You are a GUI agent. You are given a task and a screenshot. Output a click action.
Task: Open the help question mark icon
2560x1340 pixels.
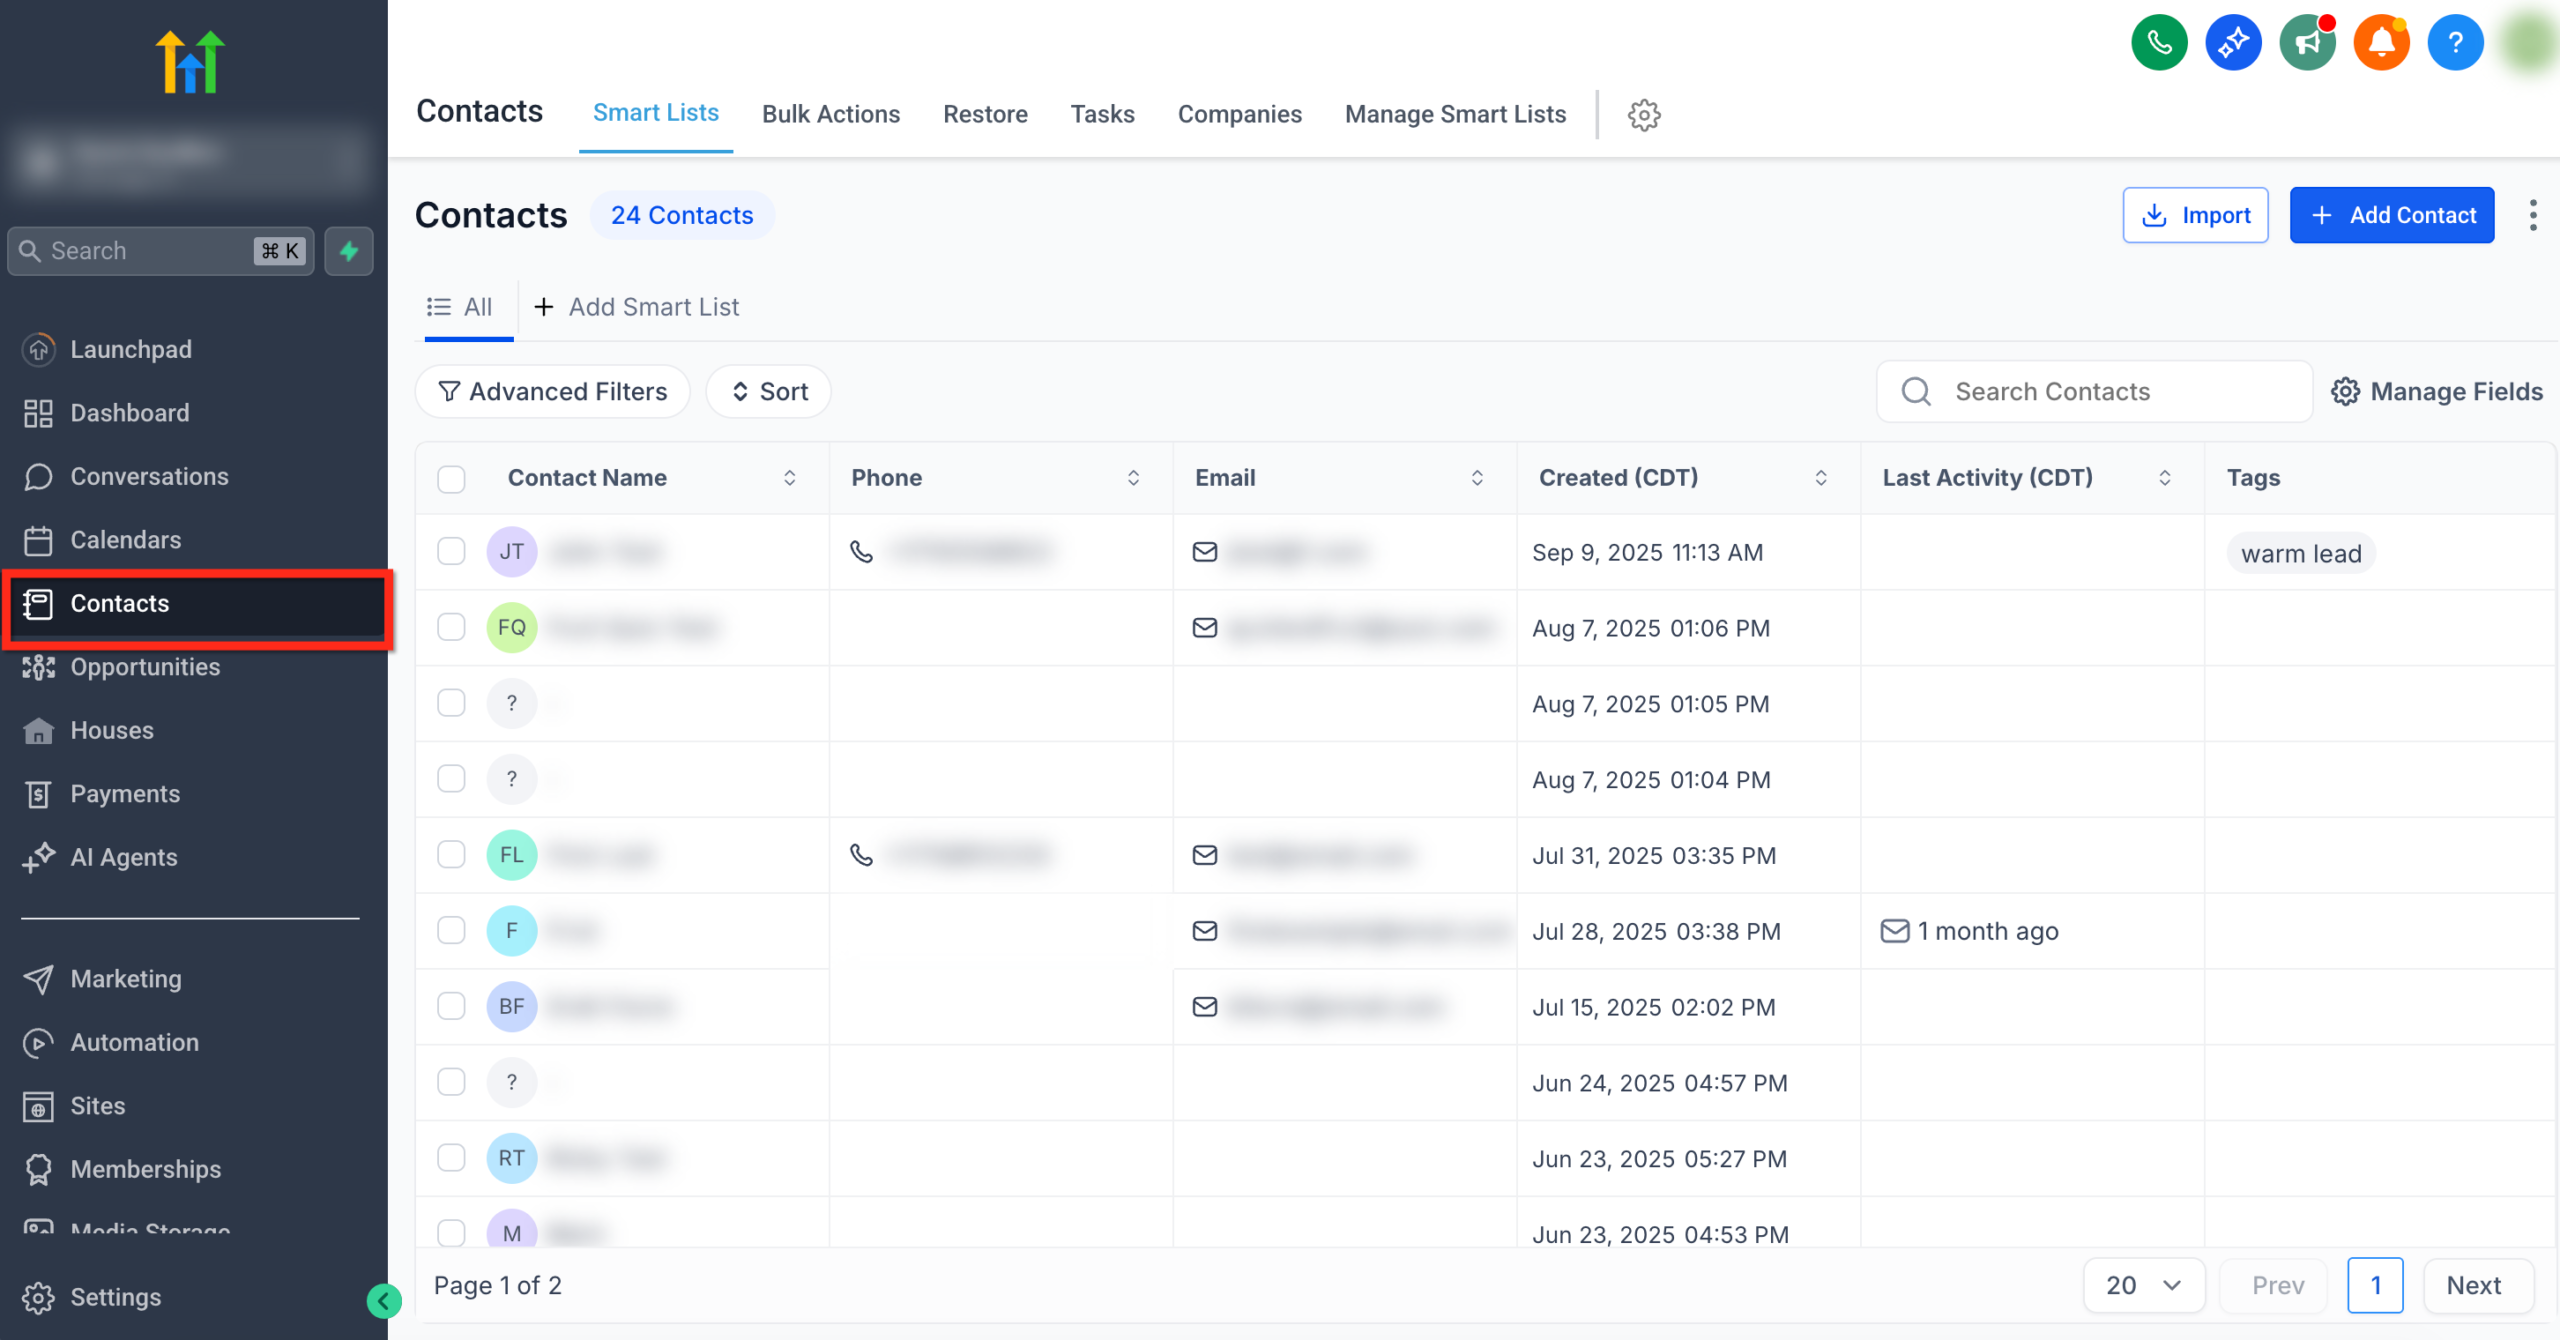pos(2455,42)
